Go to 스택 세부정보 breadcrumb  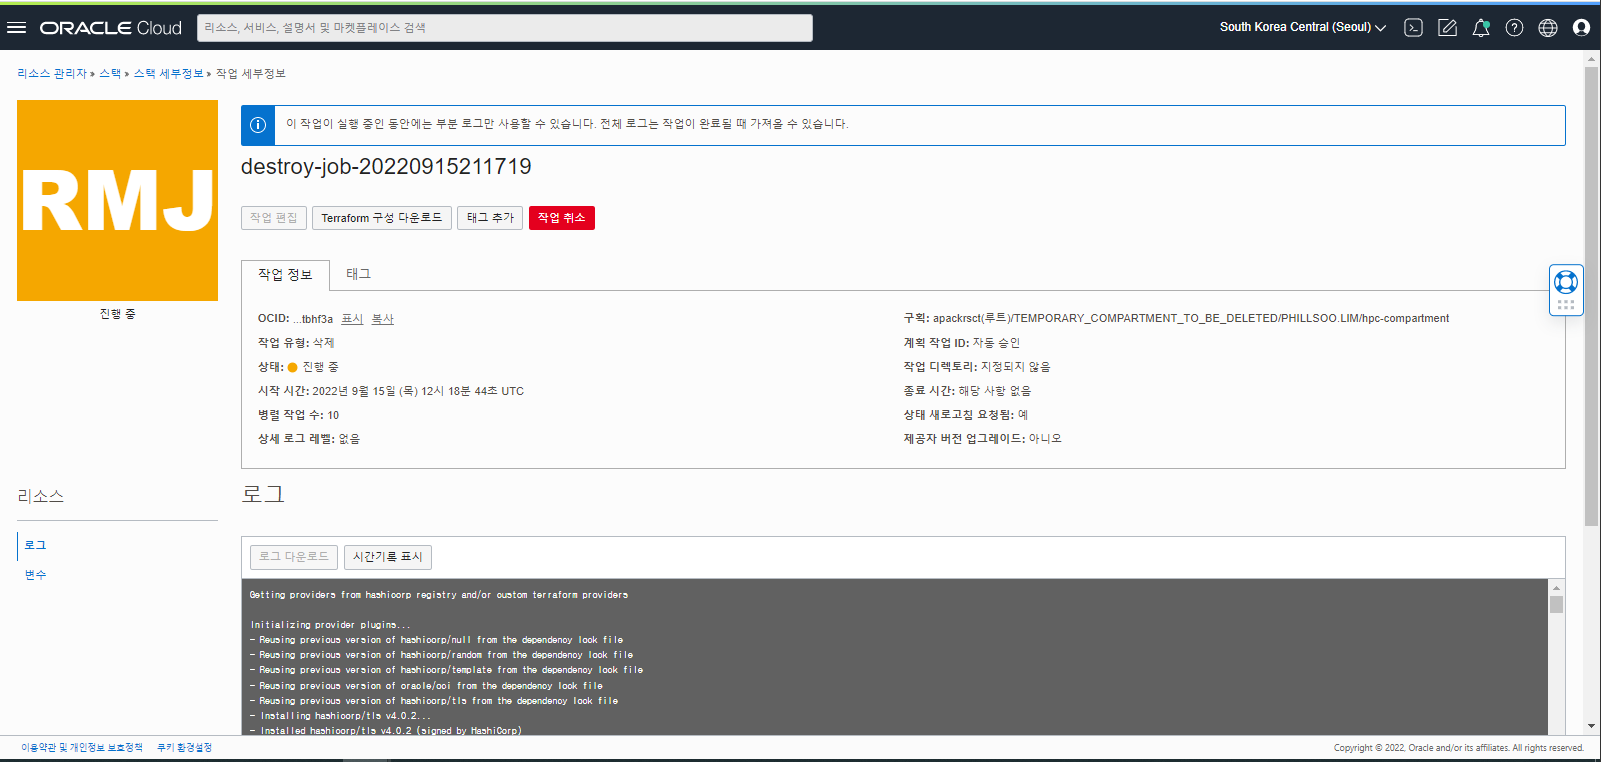169,74
